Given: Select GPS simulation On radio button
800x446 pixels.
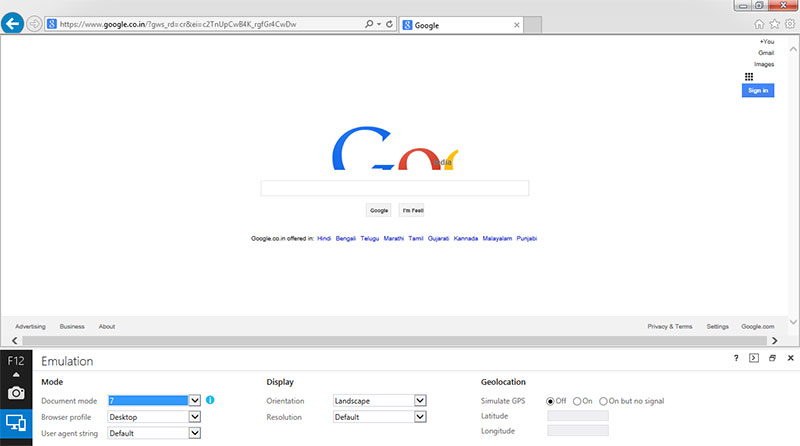Looking at the screenshot, I should coord(577,402).
